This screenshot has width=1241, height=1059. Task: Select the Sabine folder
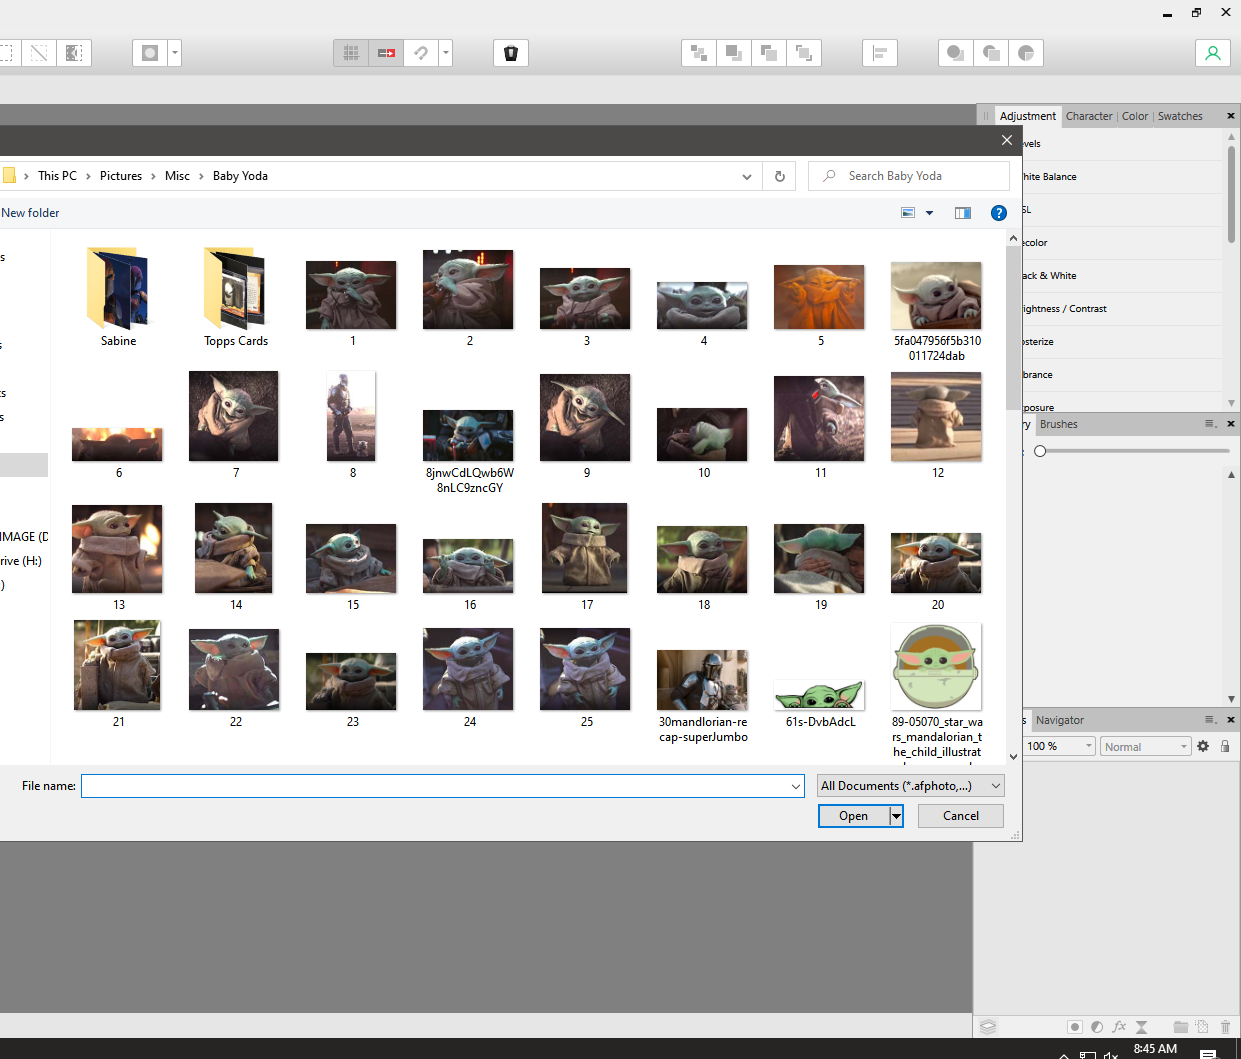[x=118, y=298]
